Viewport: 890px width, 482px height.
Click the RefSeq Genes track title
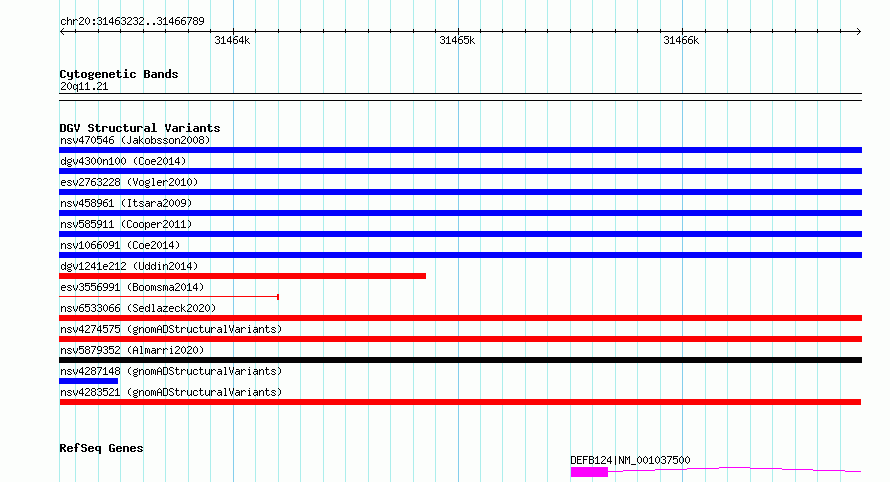[101, 448]
